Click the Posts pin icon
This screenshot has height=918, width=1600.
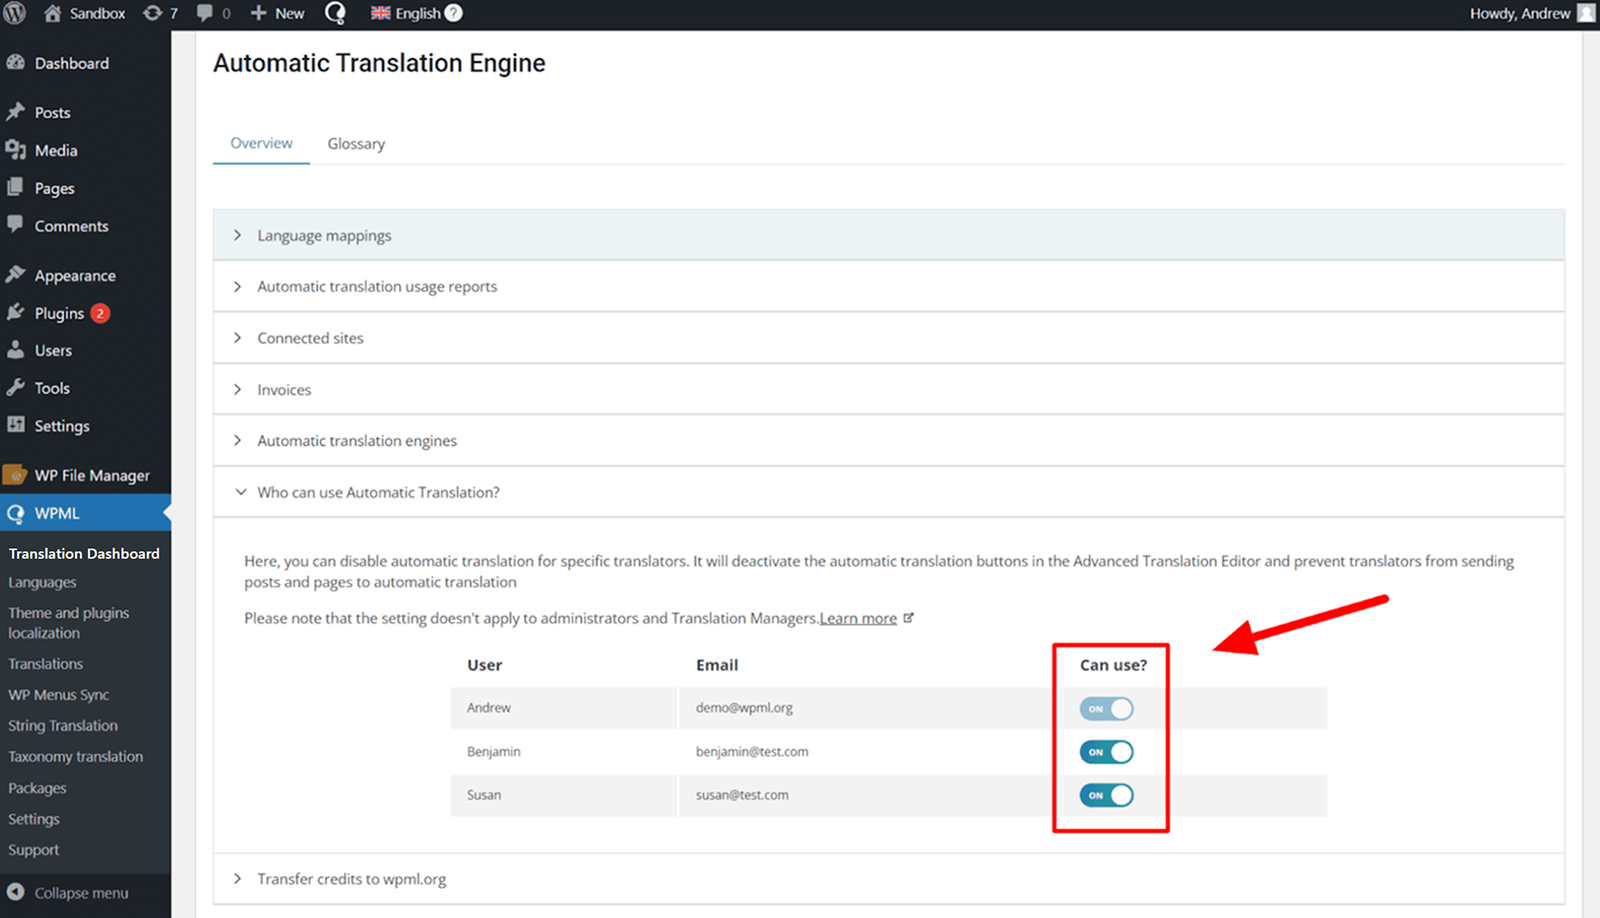click(16, 112)
